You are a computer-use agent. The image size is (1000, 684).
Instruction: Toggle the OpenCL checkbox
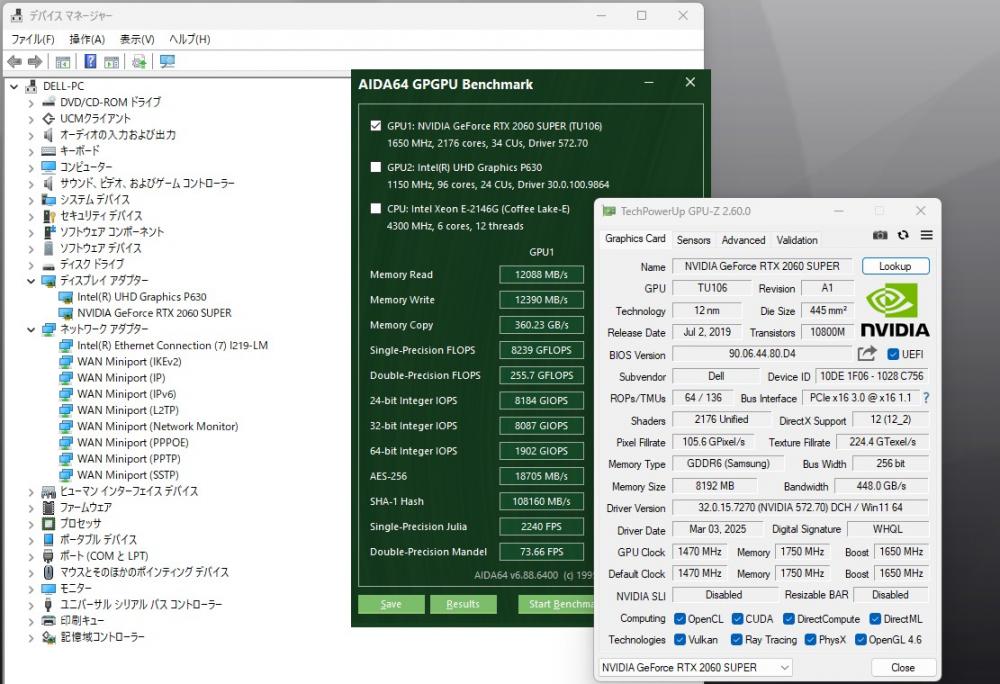click(680, 619)
